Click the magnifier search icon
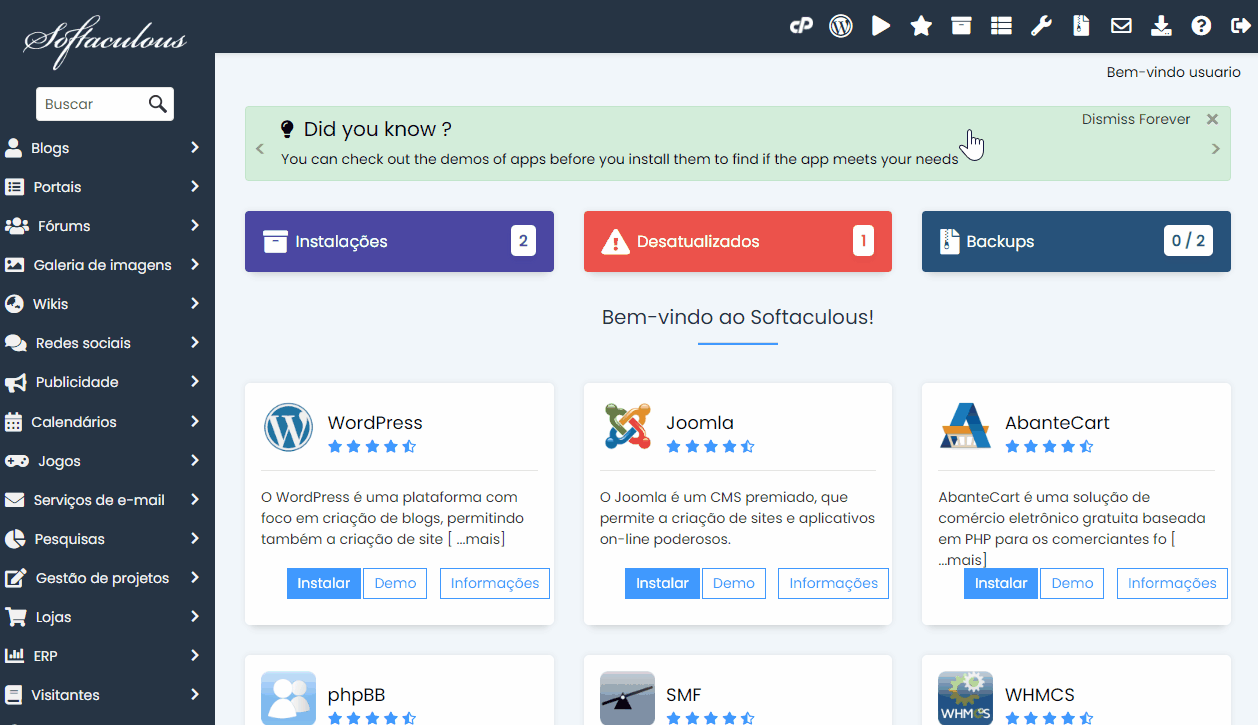This screenshot has height=725, width=1258. click(x=157, y=103)
